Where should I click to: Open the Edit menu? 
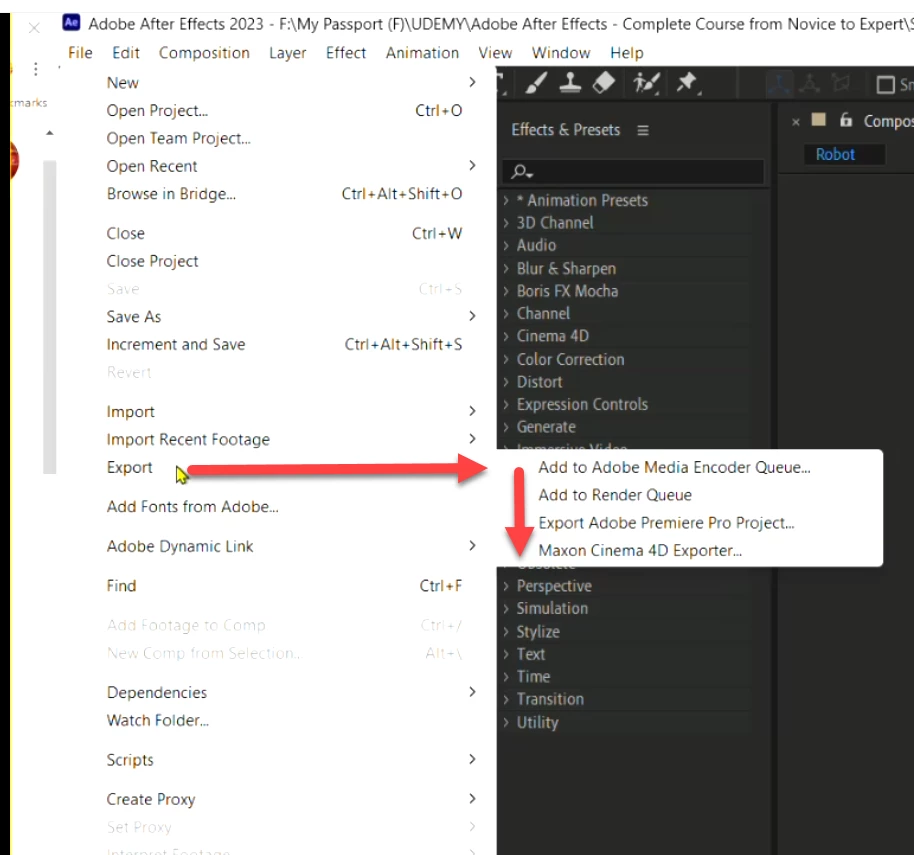126,53
